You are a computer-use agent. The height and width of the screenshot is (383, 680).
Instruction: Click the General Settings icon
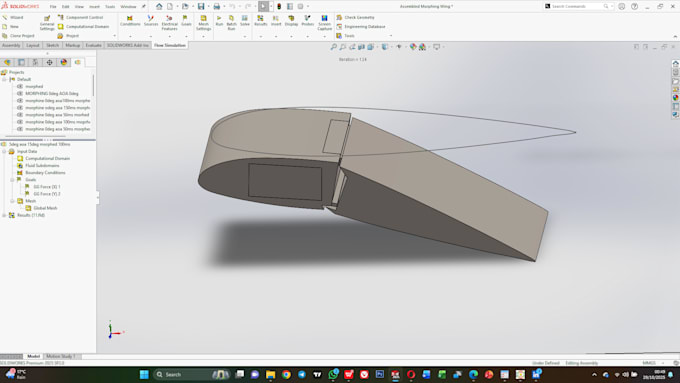click(x=47, y=23)
